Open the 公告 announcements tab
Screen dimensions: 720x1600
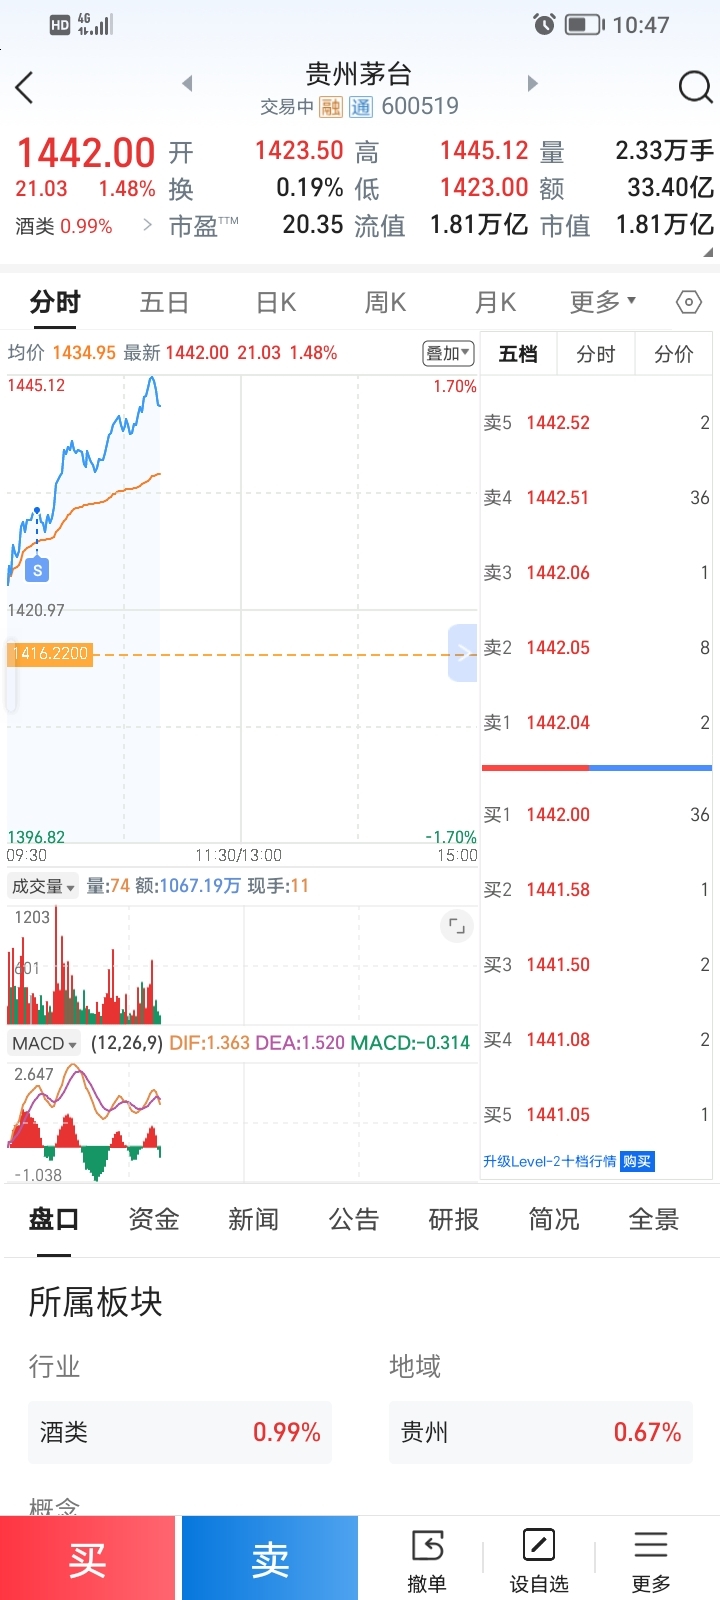pos(354,1219)
